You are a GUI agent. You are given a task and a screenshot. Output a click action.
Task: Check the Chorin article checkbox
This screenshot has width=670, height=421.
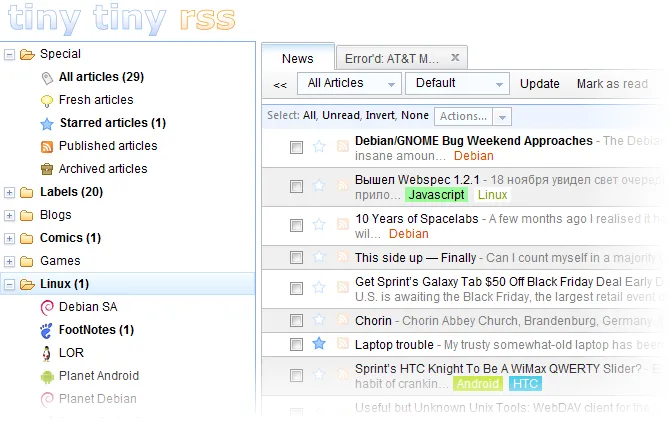296,321
